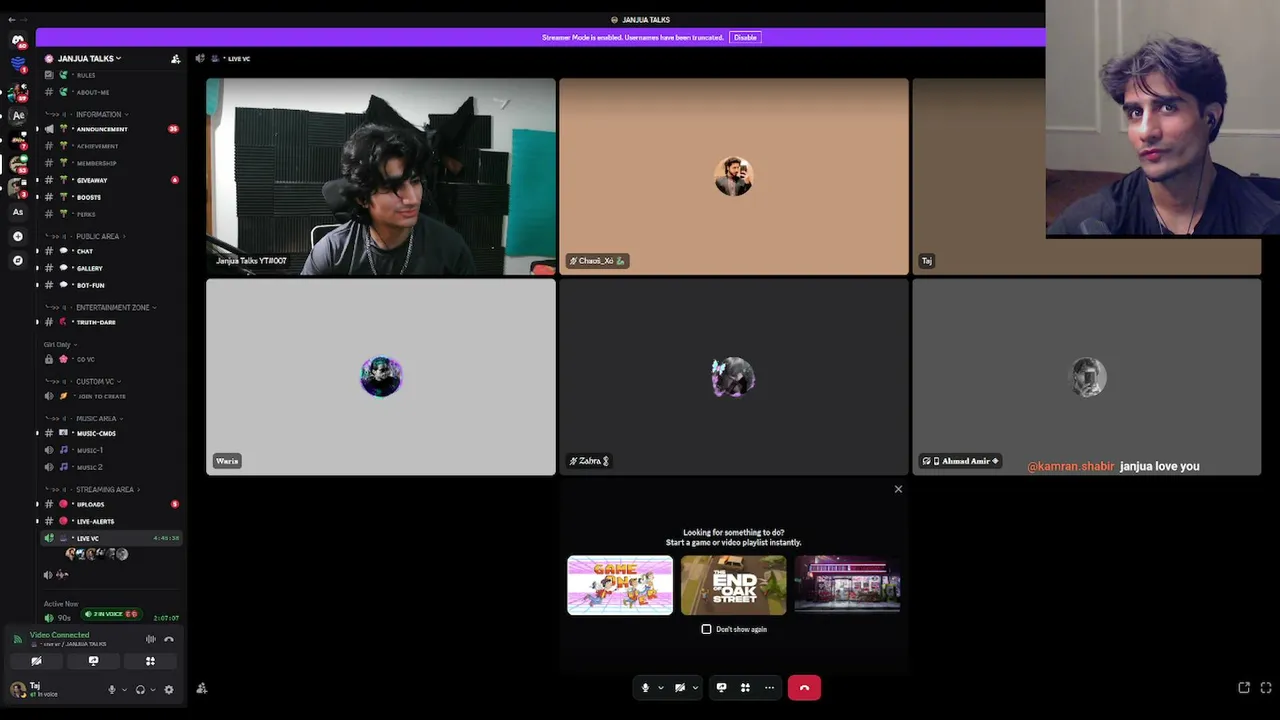The width and height of the screenshot is (1280, 720).
Task: Open the As server icon
Action: tap(18, 212)
